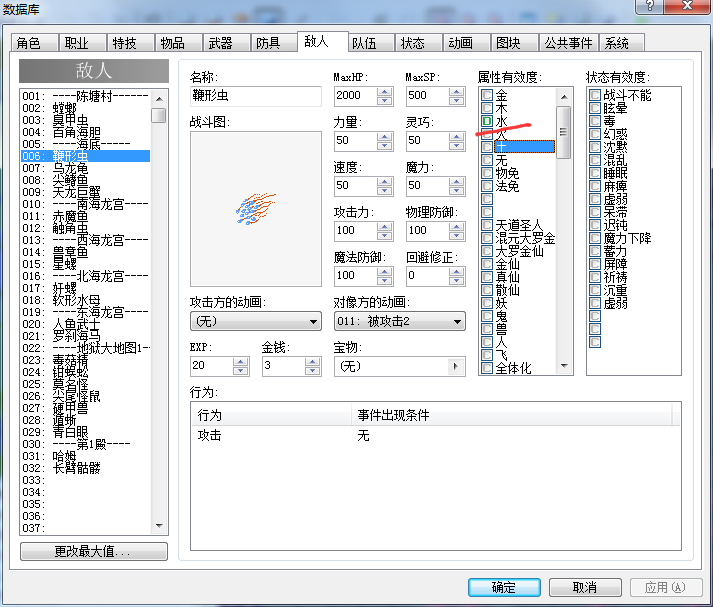The image size is (713, 607).
Task: Close the 数据库 dialog window
Action: coord(687,6)
